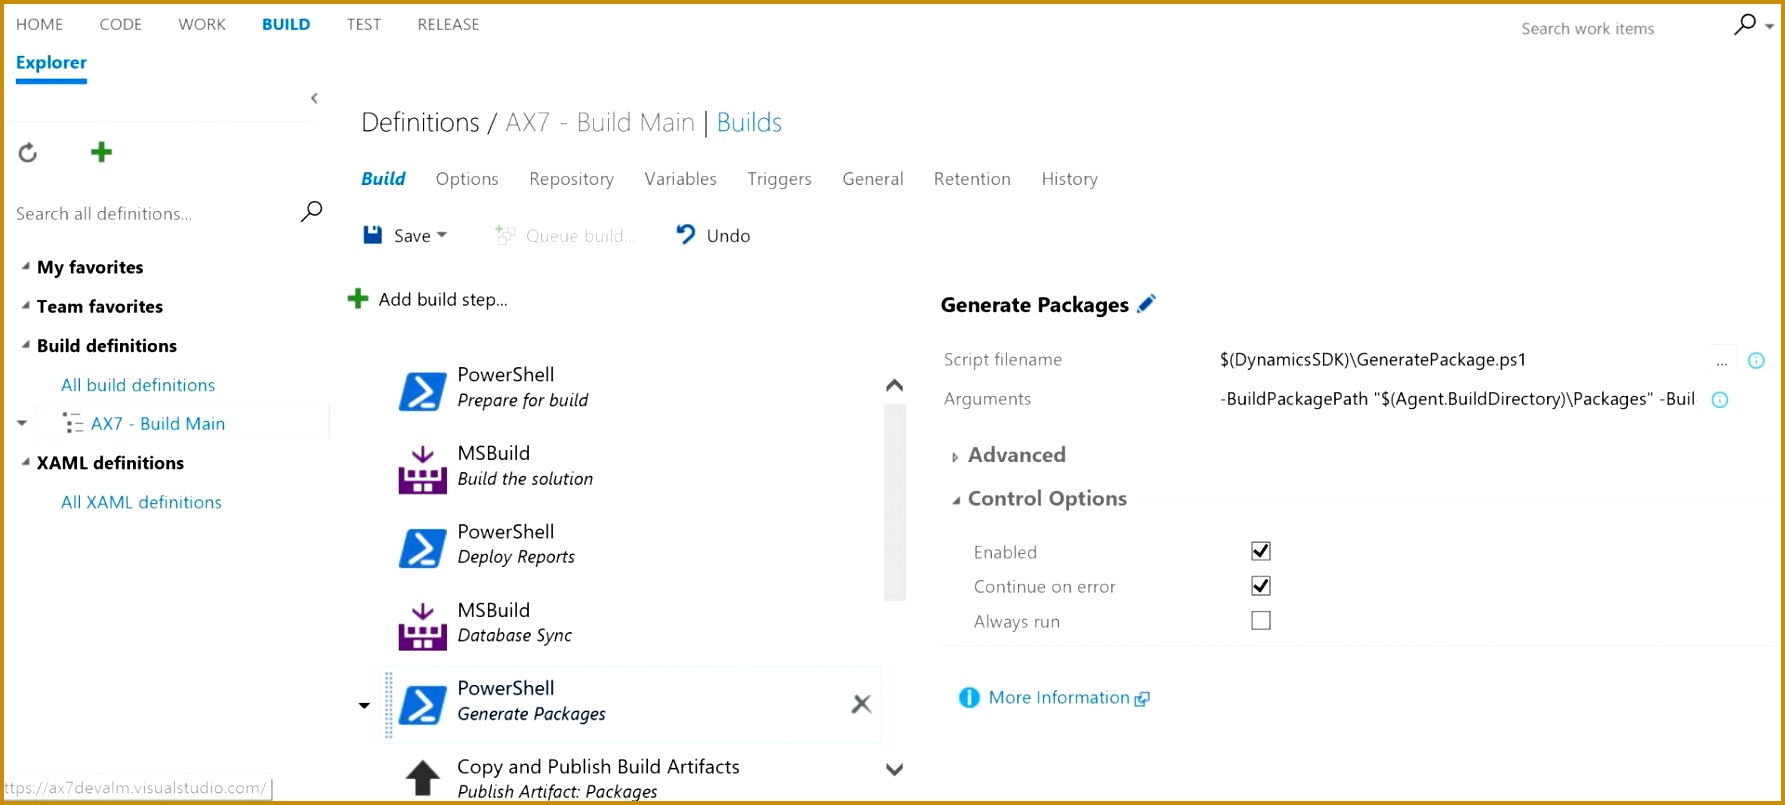Select the Explorer sub-tab
This screenshot has width=1785, height=805.
51,62
